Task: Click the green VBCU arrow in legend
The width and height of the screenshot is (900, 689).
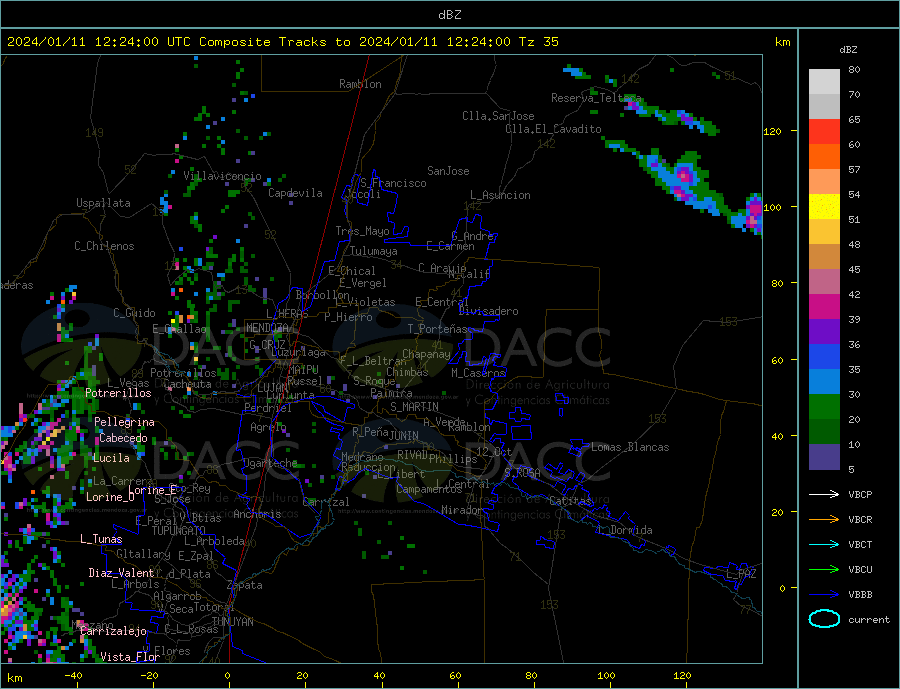Action: point(824,570)
